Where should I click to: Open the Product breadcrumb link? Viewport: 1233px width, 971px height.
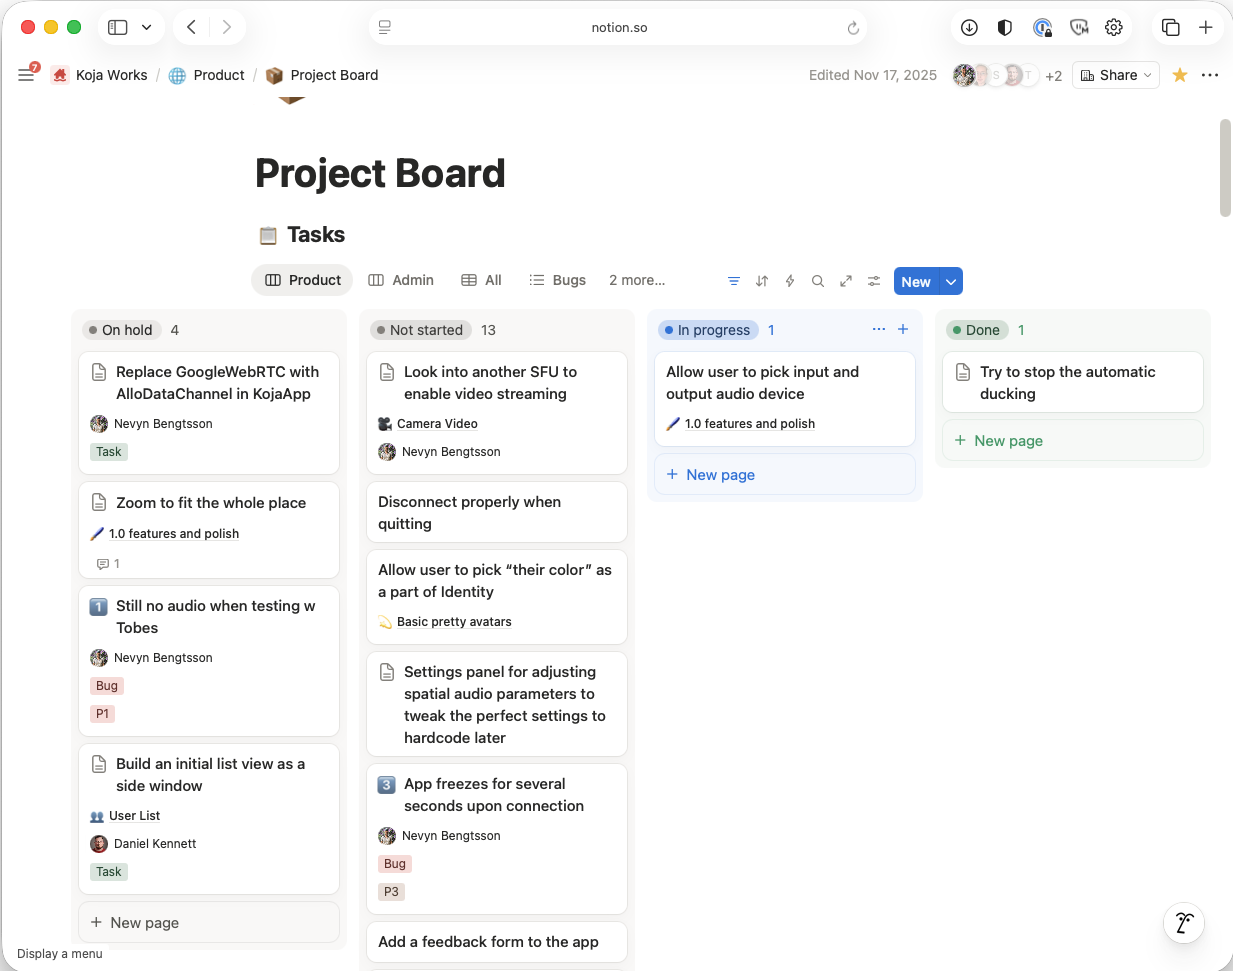[x=218, y=74]
